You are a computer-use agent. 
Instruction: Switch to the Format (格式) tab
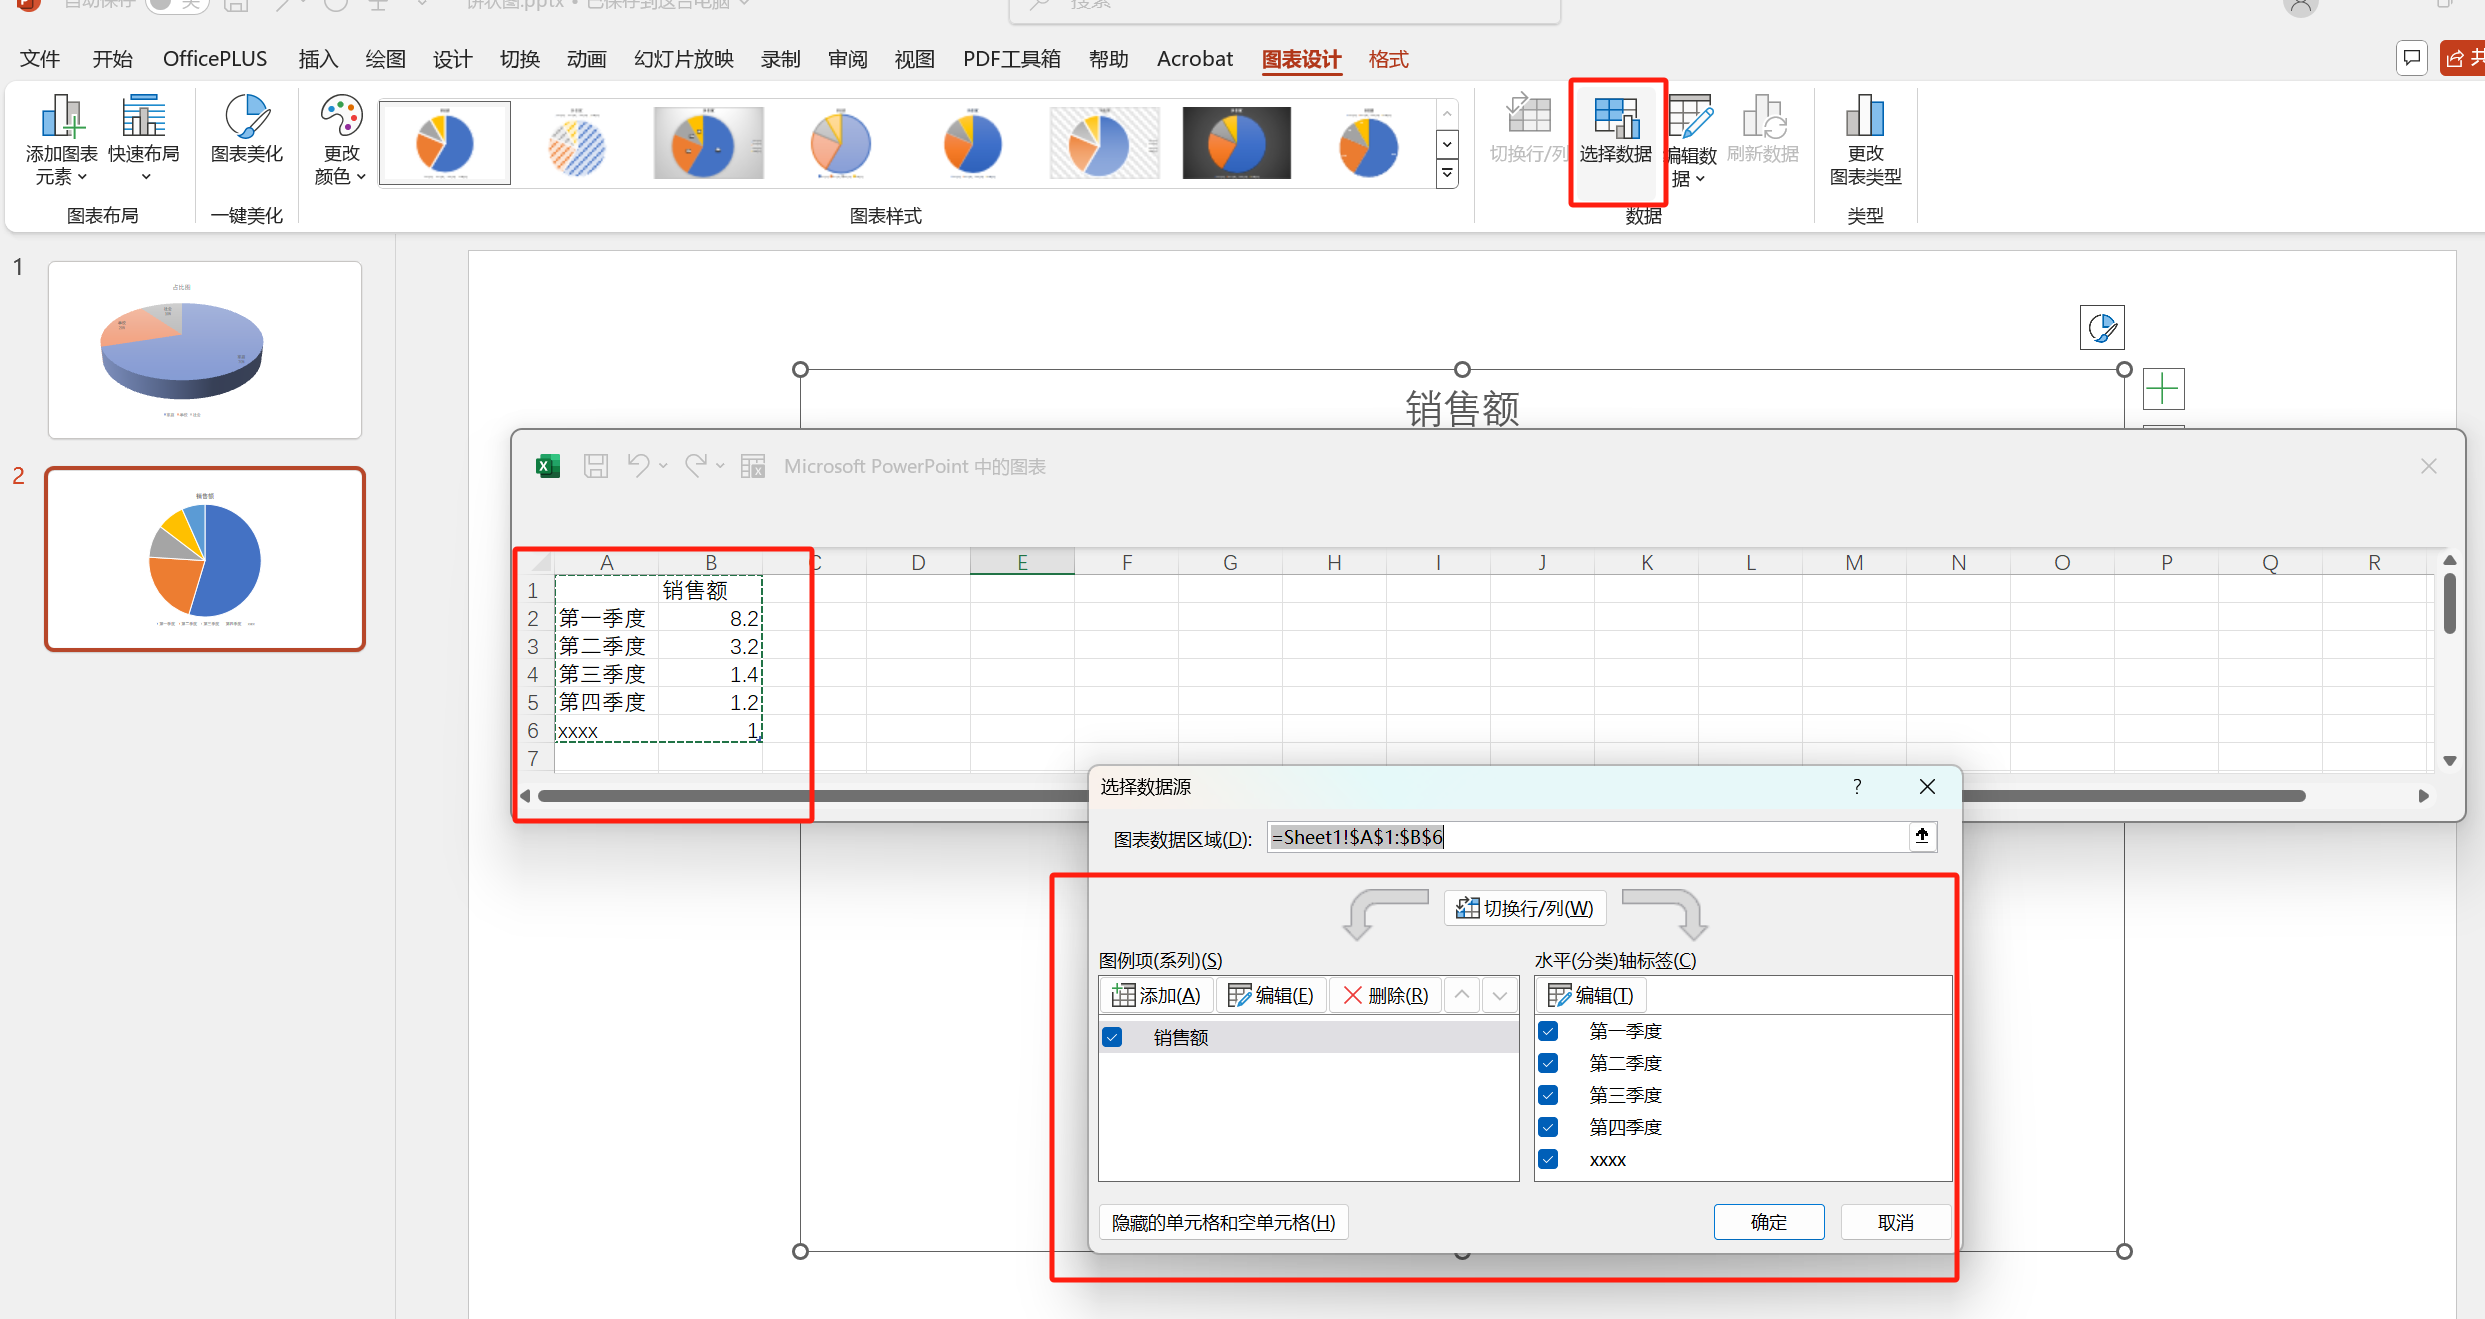1388,59
